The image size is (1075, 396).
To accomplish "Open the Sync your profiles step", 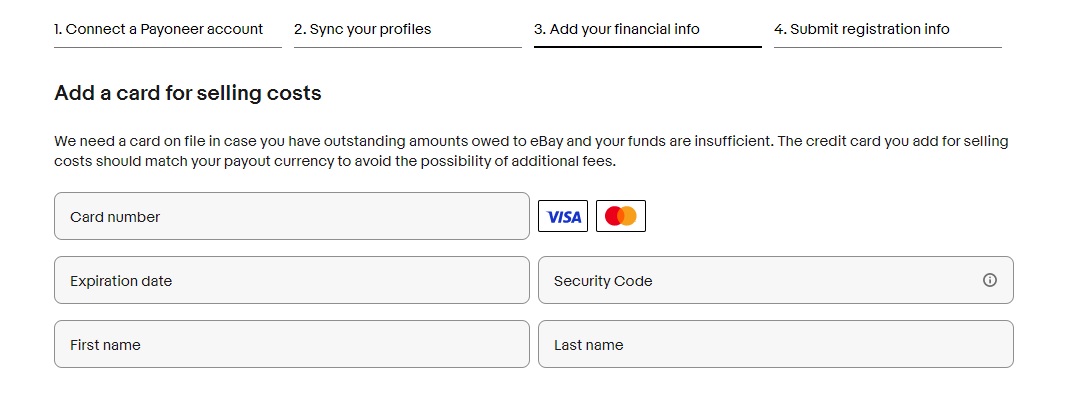I will pyautogui.click(x=363, y=29).
